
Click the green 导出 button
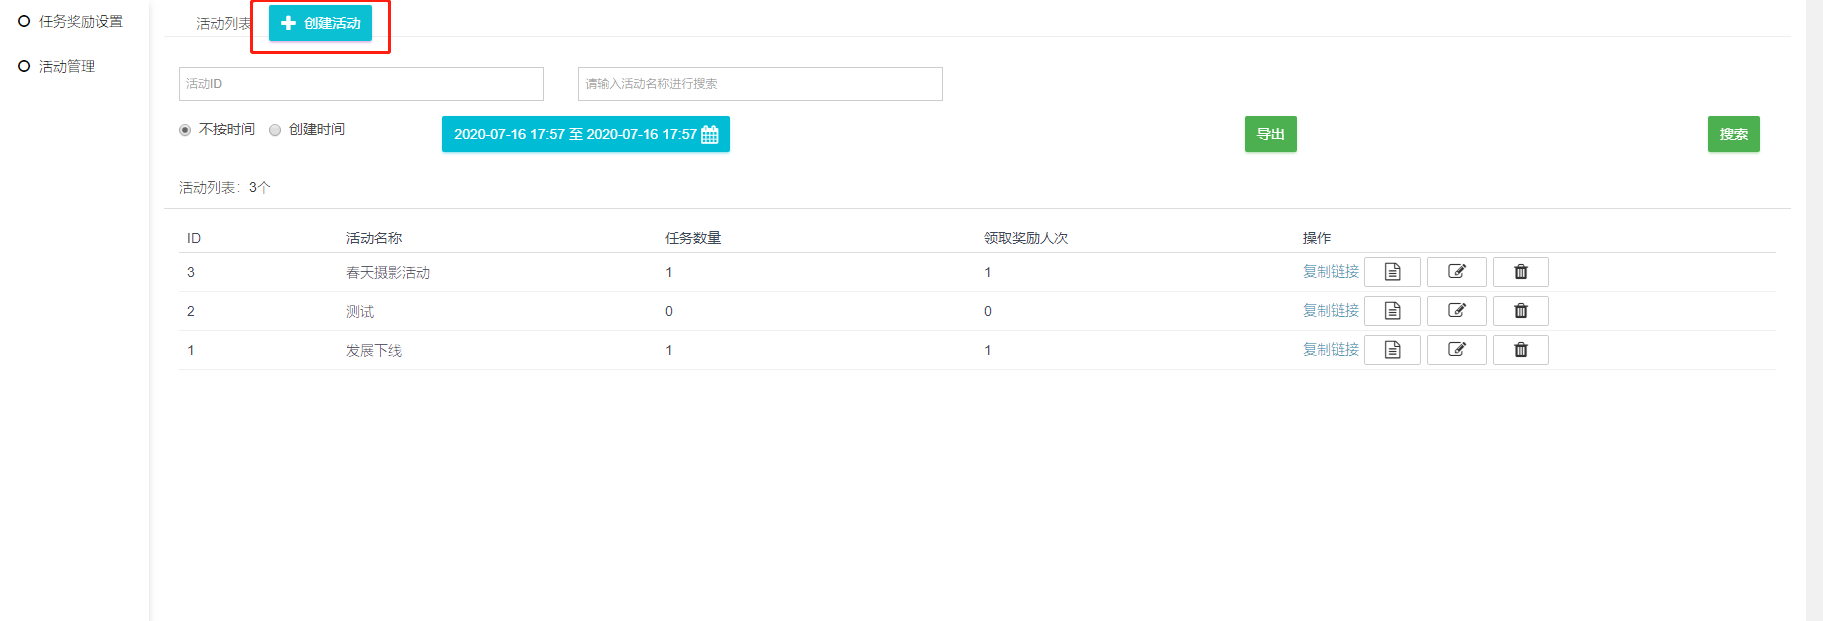coord(1270,134)
